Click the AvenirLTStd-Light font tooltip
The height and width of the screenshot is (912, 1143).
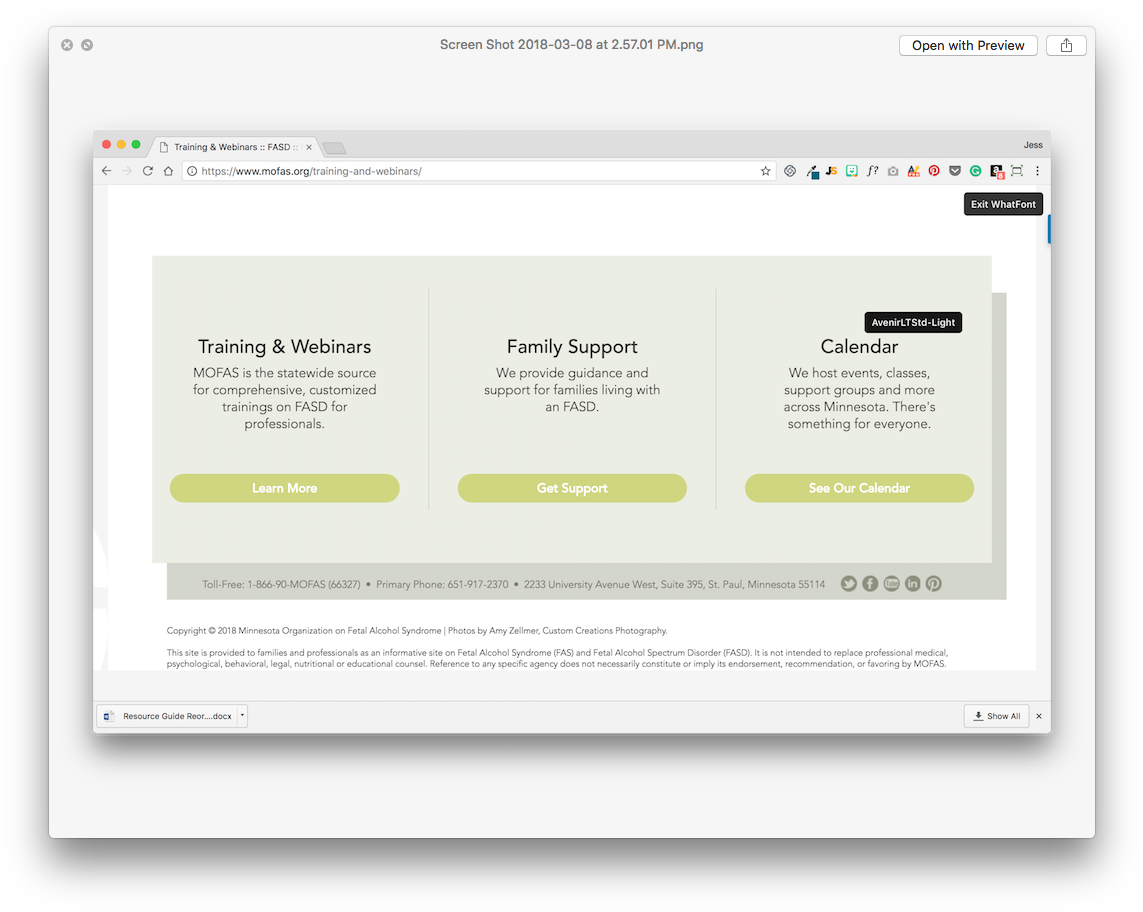[x=913, y=322]
